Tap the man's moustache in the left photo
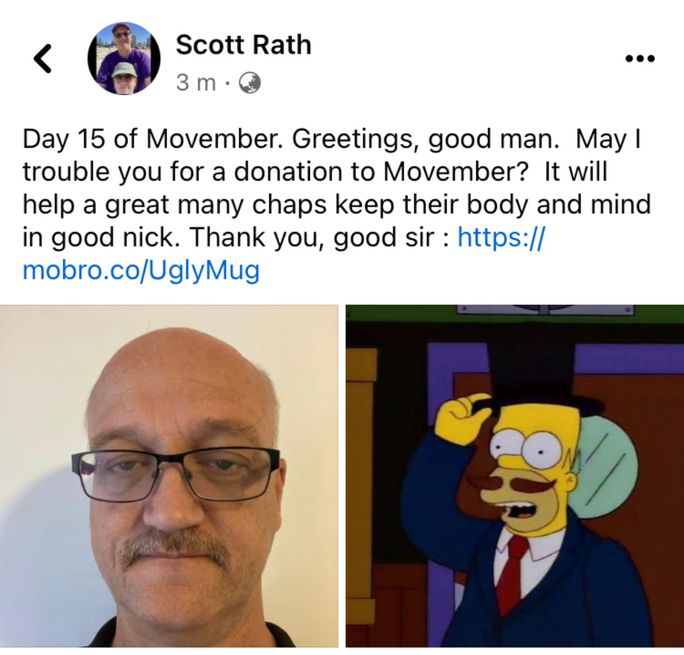The width and height of the screenshot is (684, 655). point(175,547)
